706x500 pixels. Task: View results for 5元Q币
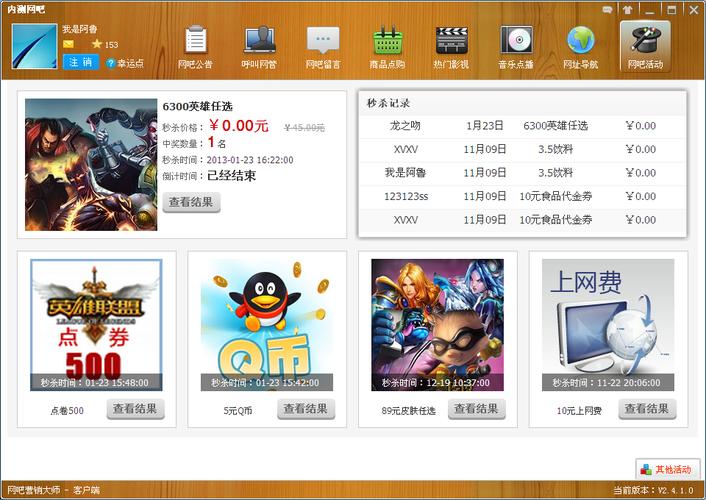pos(306,409)
